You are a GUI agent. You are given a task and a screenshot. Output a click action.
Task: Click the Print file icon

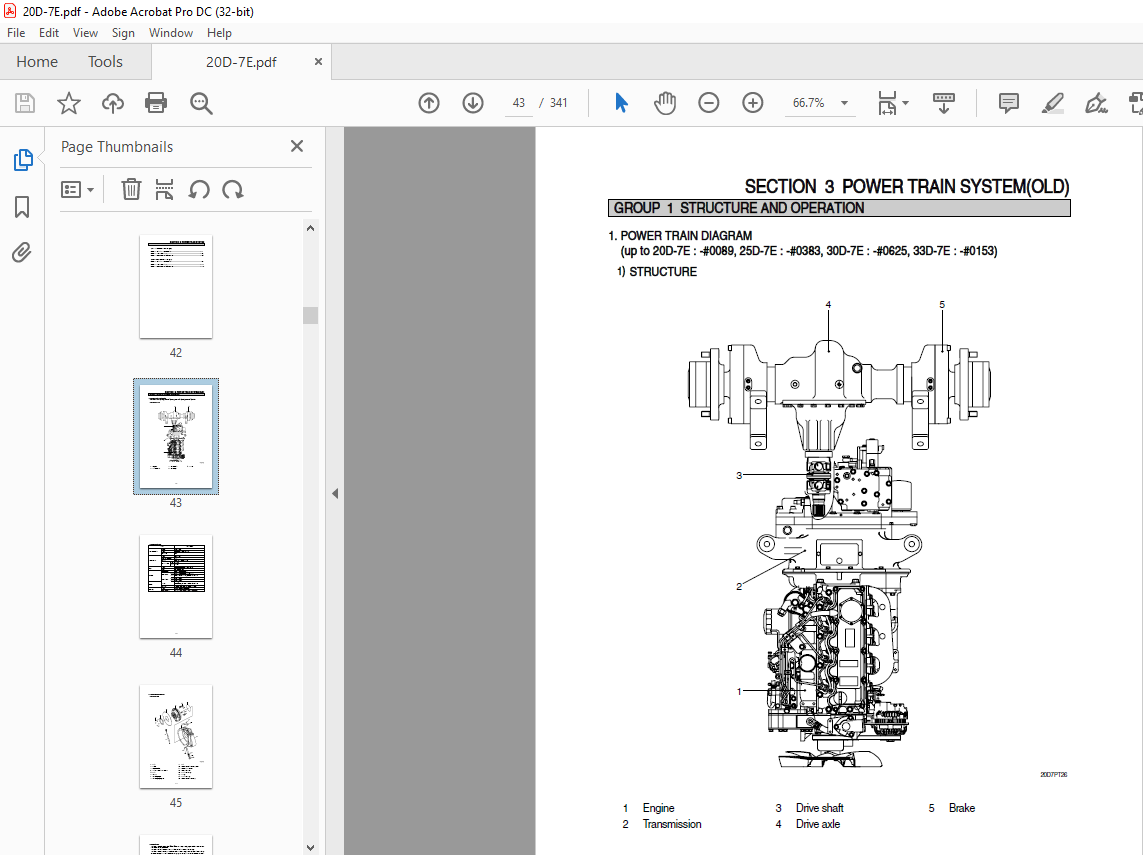coord(156,103)
